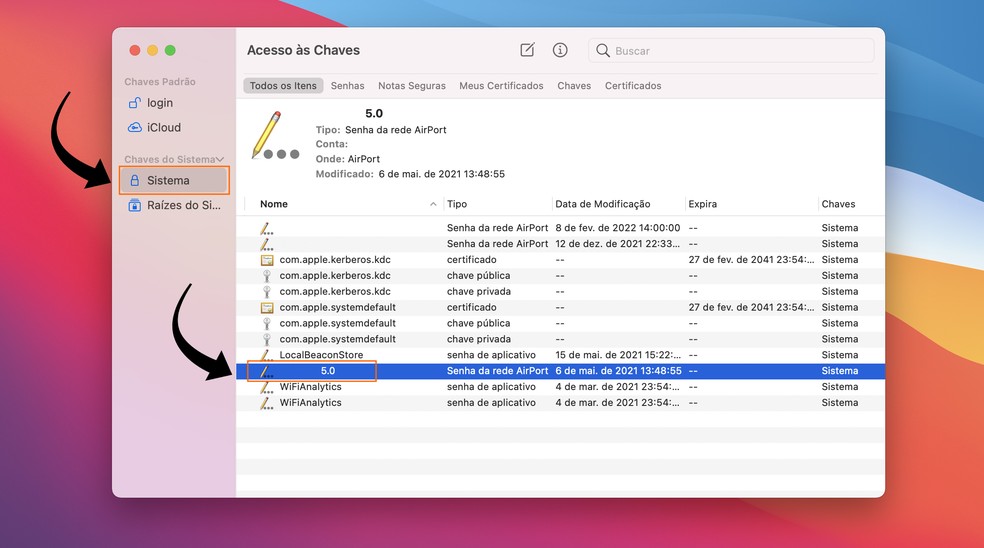The image size is (984, 548).
Task: Click the cloud icon beside iCloud
Action: (x=135, y=127)
